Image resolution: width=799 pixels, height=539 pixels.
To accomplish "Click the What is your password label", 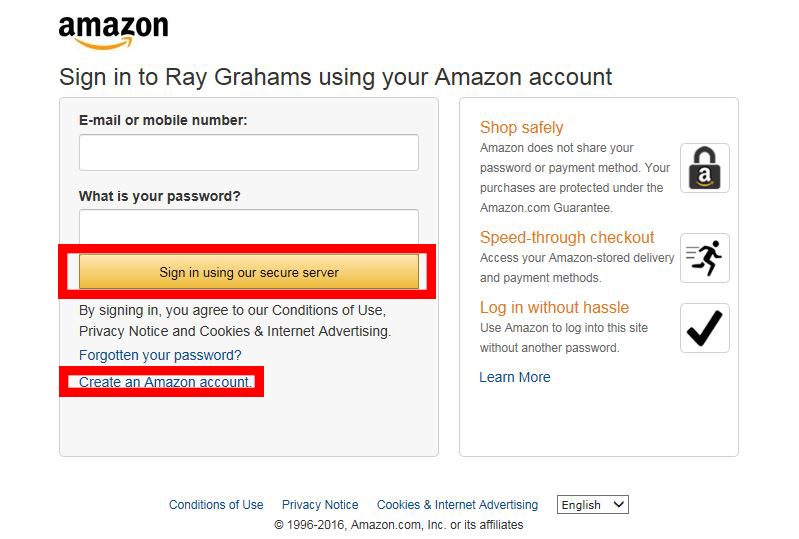I will coord(159,196).
